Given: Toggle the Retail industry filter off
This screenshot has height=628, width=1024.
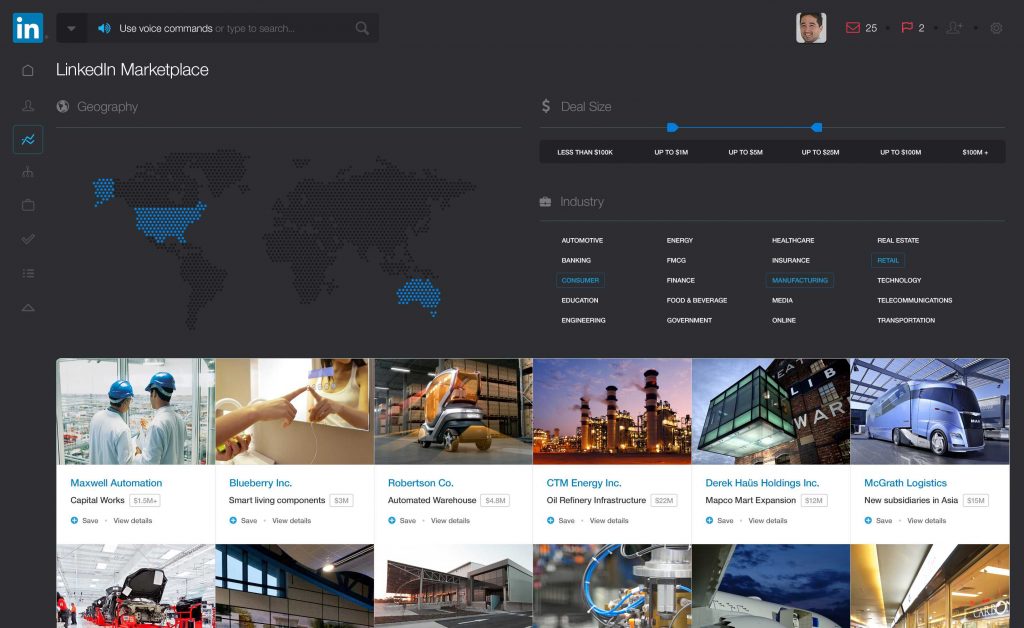Looking at the screenshot, I should click(x=888, y=261).
